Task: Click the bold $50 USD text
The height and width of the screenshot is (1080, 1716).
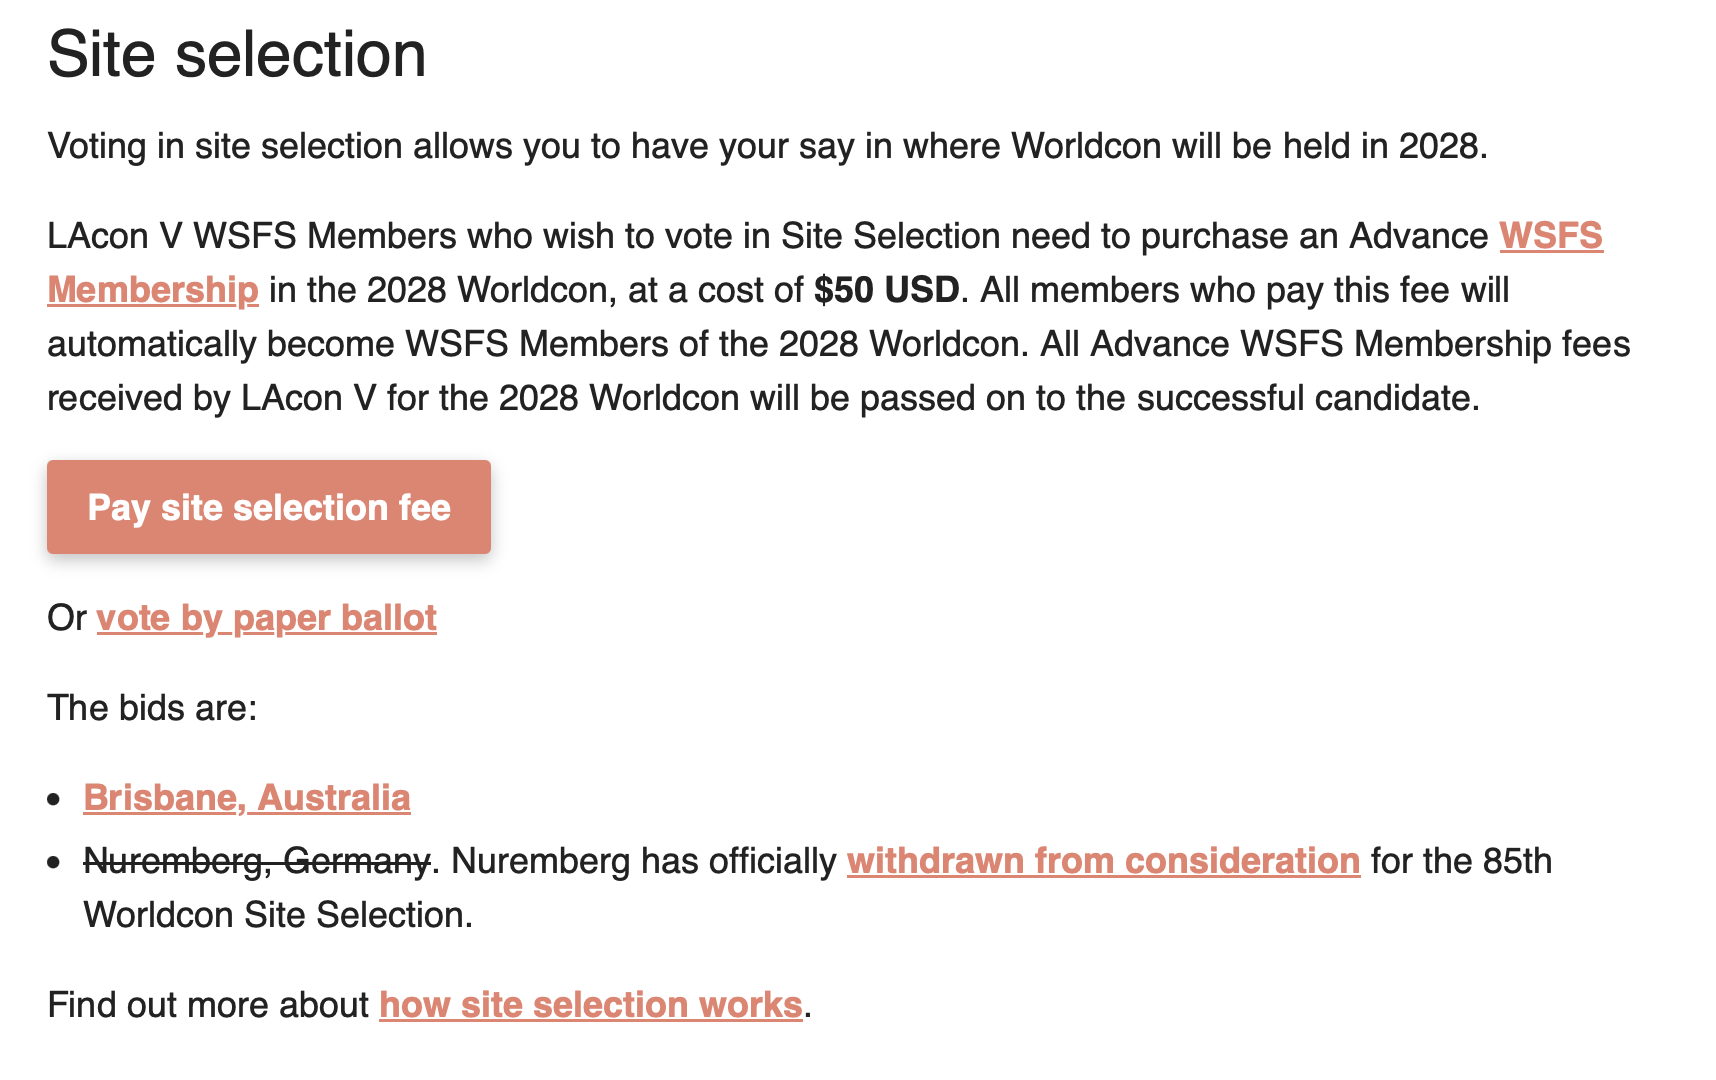Action: pos(887,290)
